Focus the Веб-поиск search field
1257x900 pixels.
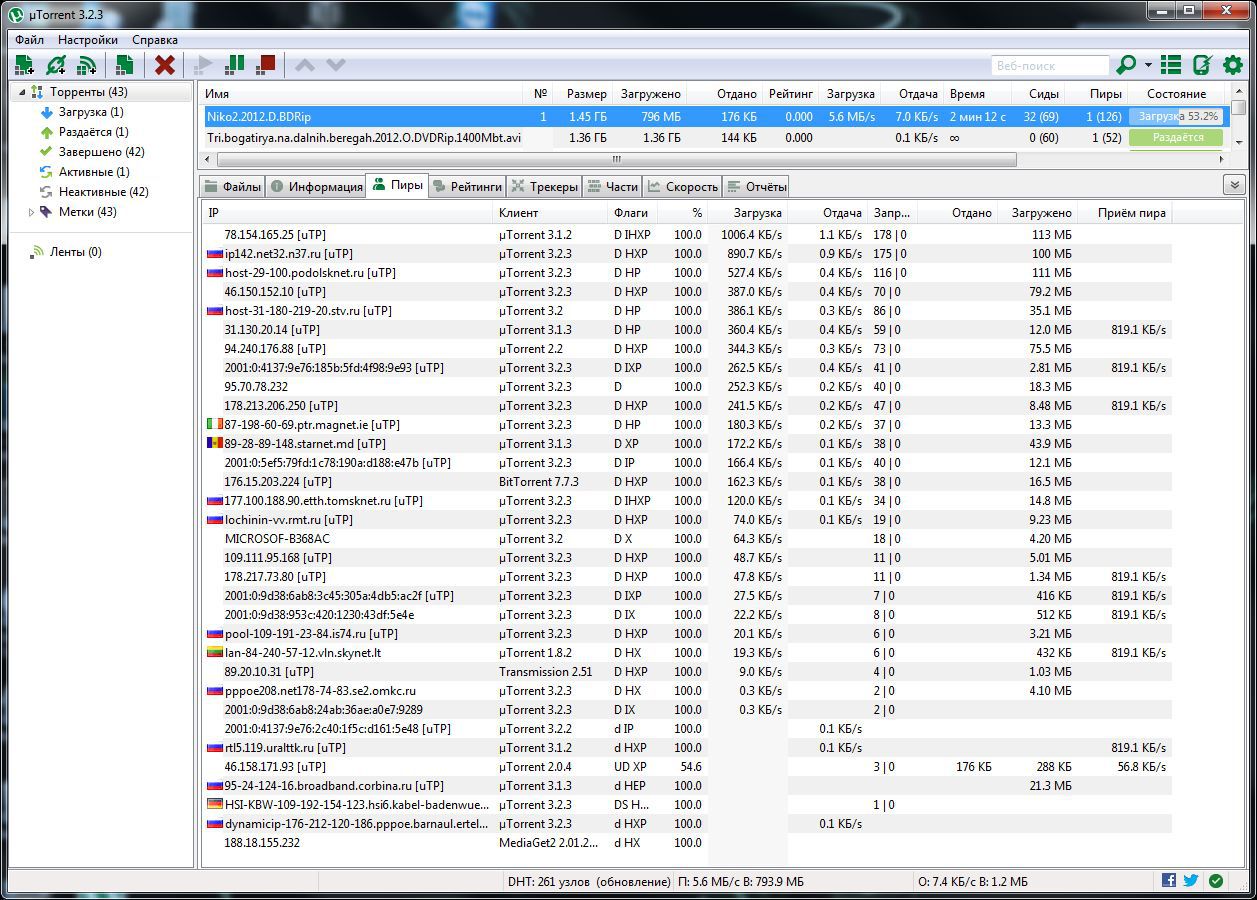tap(1050, 65)
